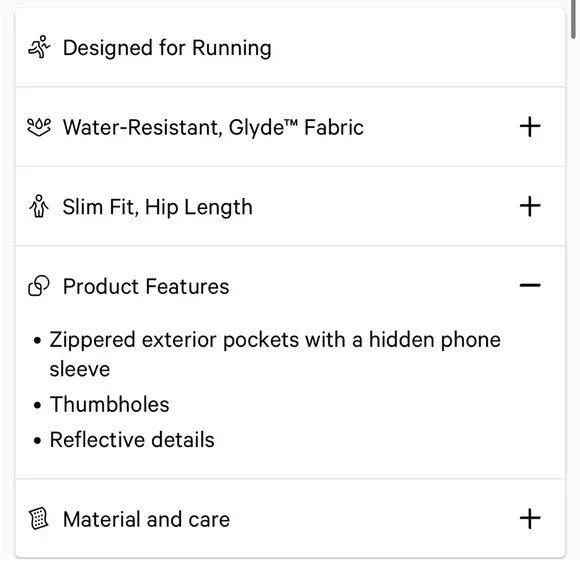Select the Water-Resistant, Glyde Fabric heading

(x=213, y=128)
